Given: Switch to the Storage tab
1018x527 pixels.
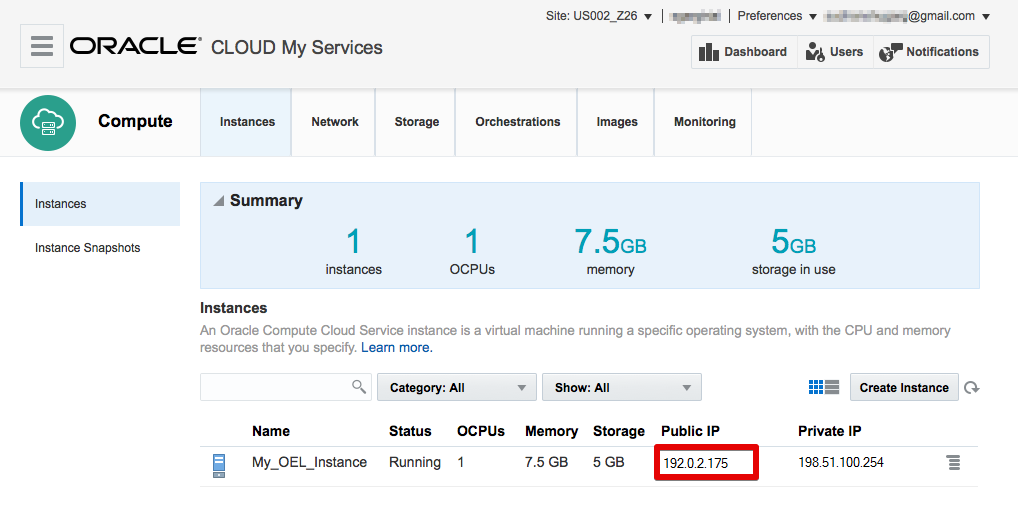Looking at the screenshot, I should (x=416, y=122).
